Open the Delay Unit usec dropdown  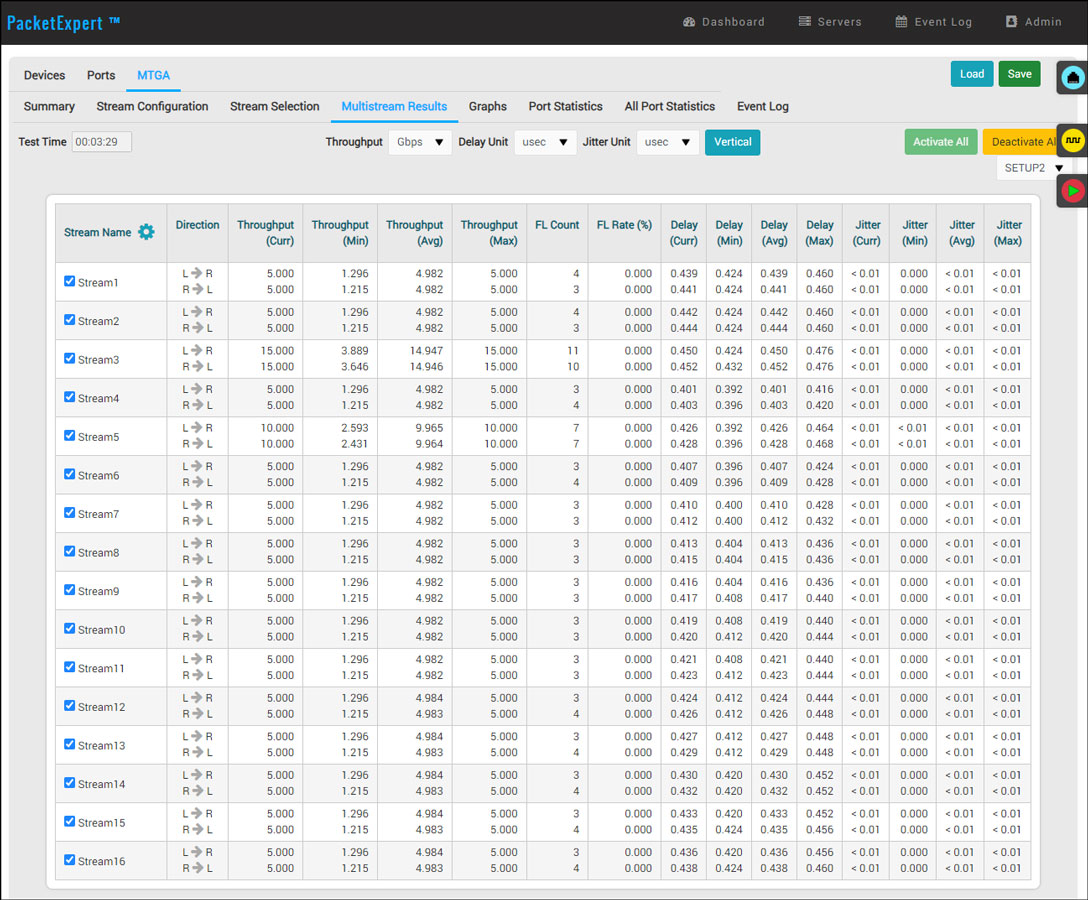click(x=545, y=142)
